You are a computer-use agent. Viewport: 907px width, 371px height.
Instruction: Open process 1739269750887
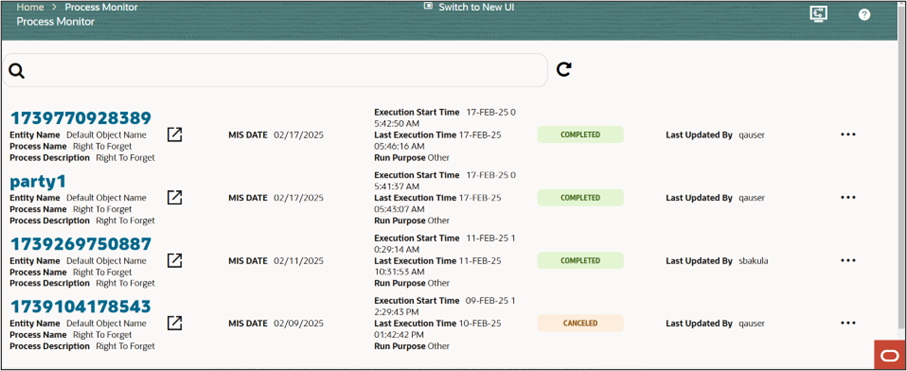coord(80,244)
